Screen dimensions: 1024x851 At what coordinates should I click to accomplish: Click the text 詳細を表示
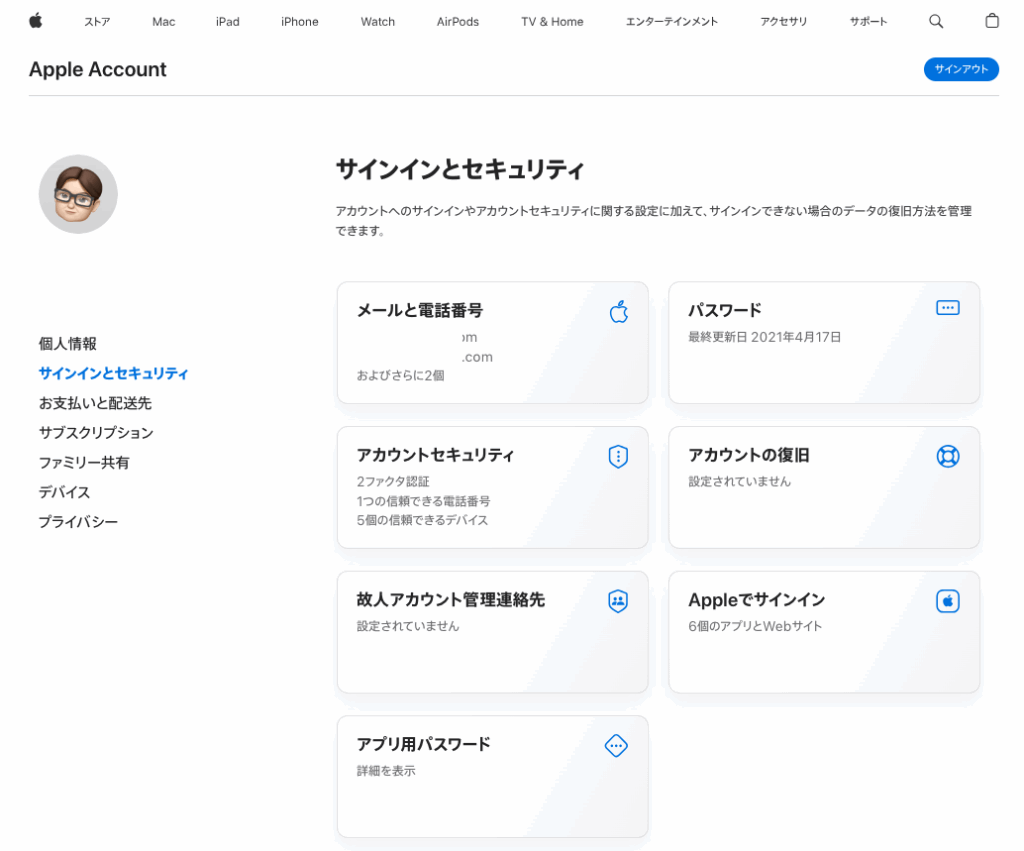coord(386,771)
